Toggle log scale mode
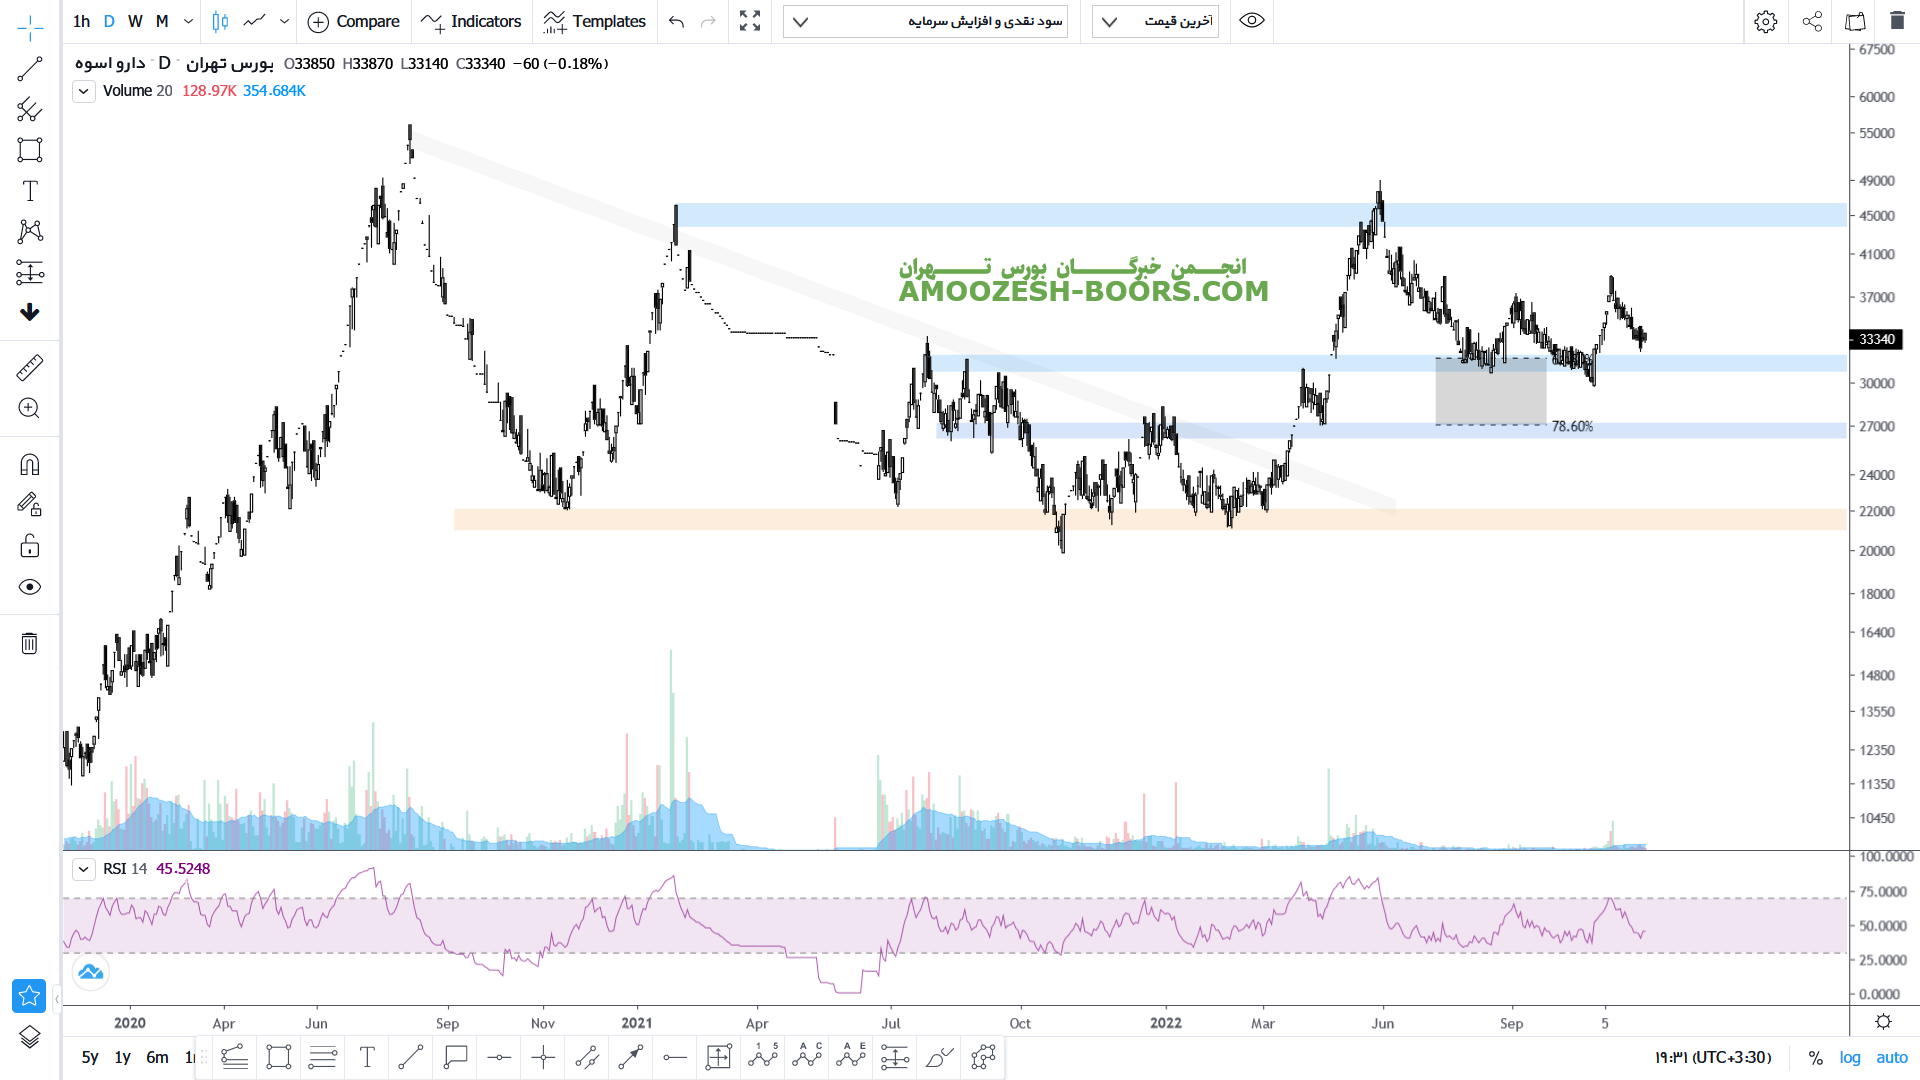 1850,1057
